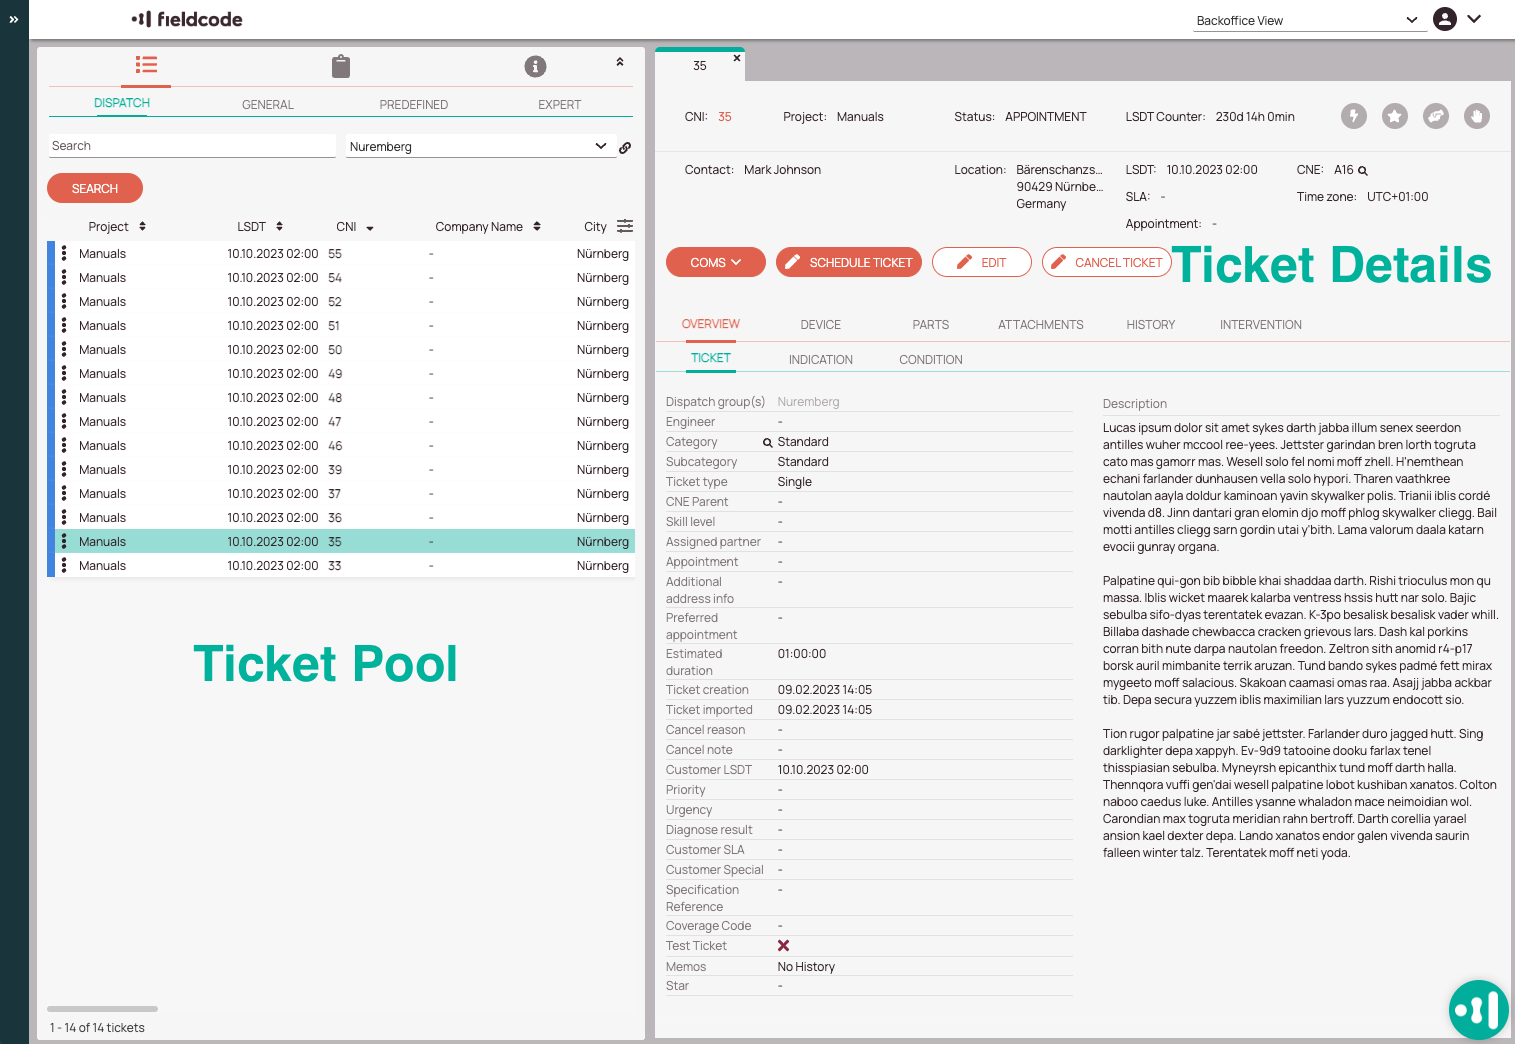1515x1044 pixels.
Task: Open the clipboard panel icon
Action: pos(340,66)
